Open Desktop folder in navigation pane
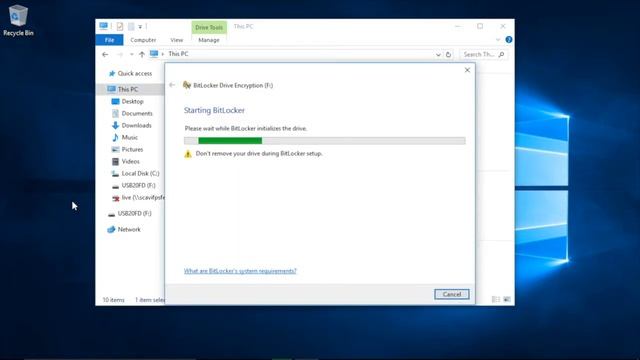This screenshot has height=360, width=640. pyautogui.click(x=132, y=101)
